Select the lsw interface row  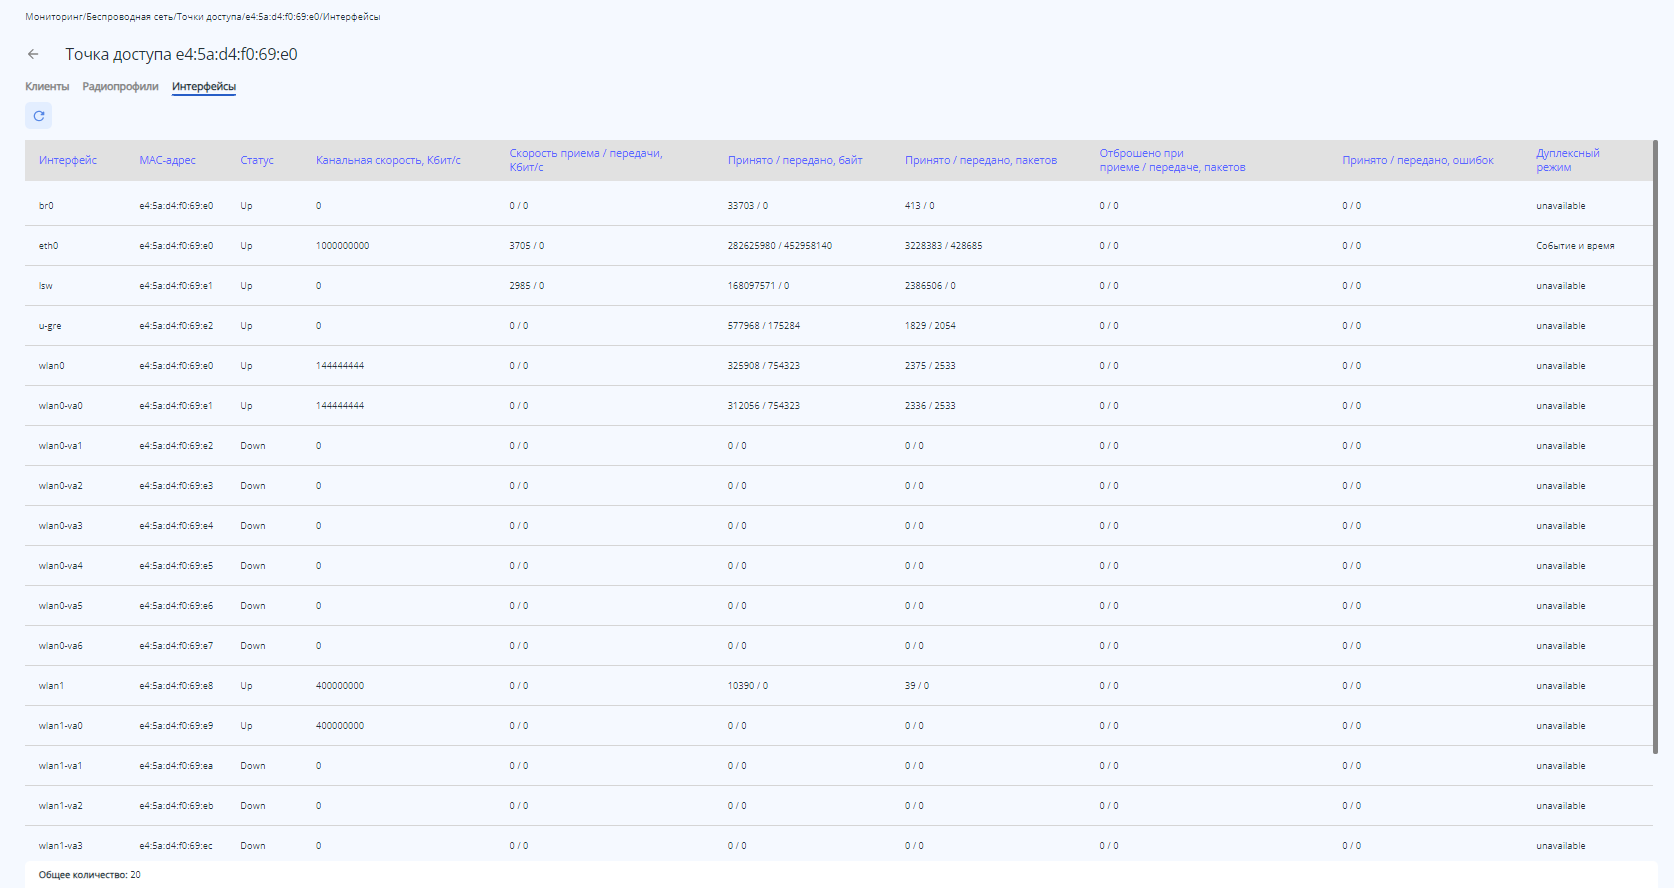click(x=46, y=286)
